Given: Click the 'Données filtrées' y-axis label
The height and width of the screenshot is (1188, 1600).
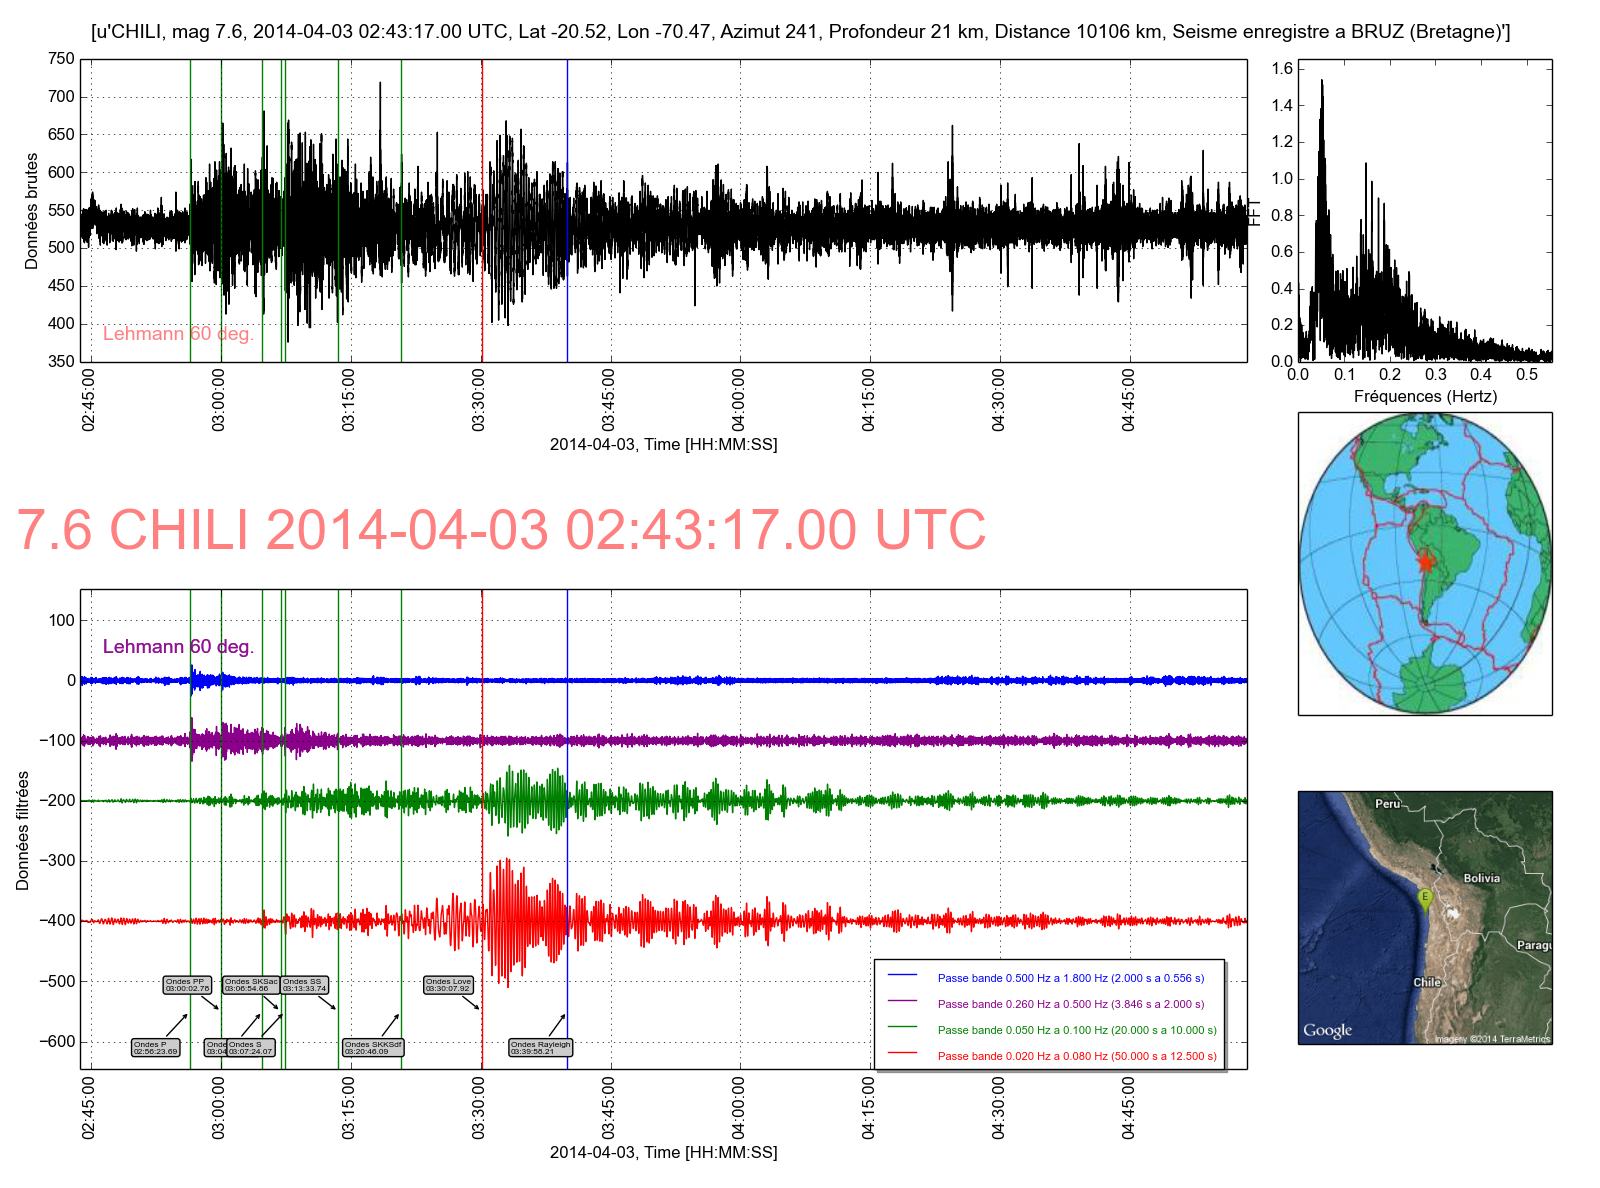Looking at the screenshot, I should pyautogui.click(x=23, y=830).
